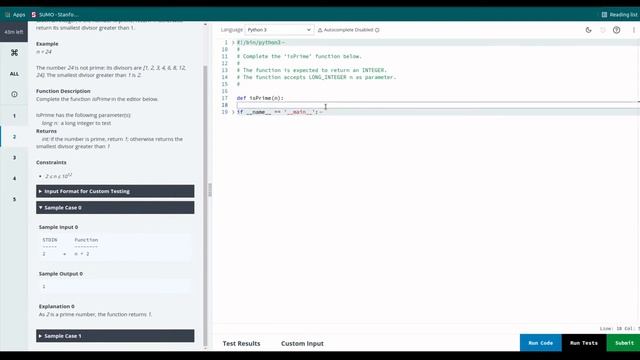Expand Input Format for Custom Testing

[115, 191]
